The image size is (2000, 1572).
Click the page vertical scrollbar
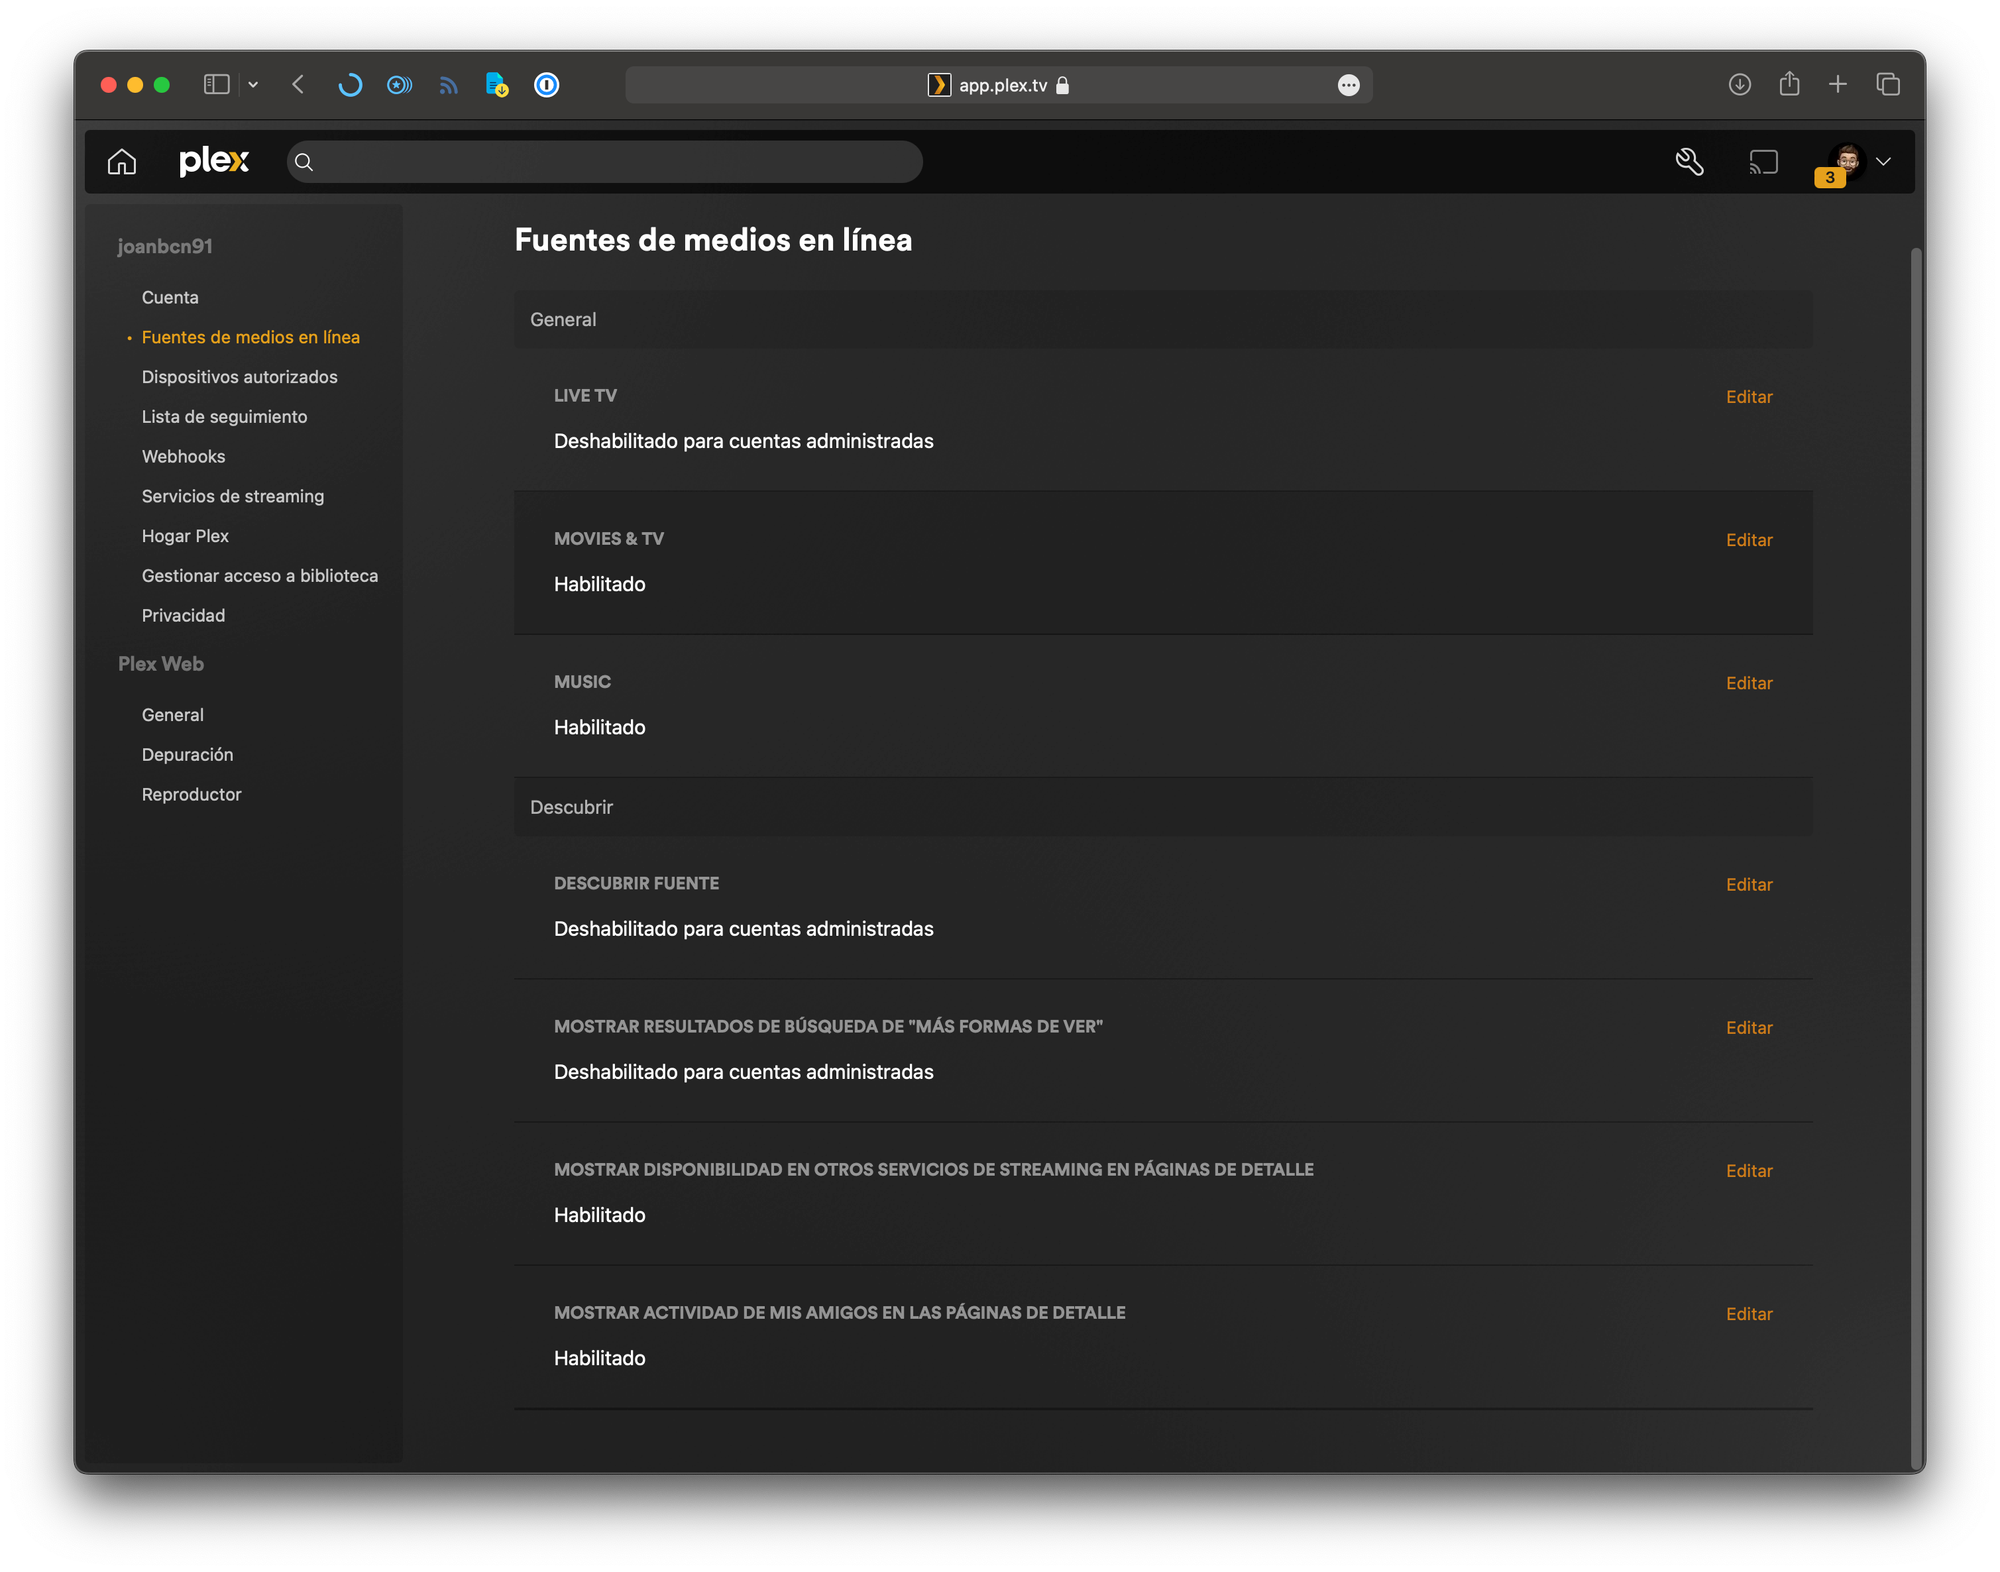(1916, 858)
